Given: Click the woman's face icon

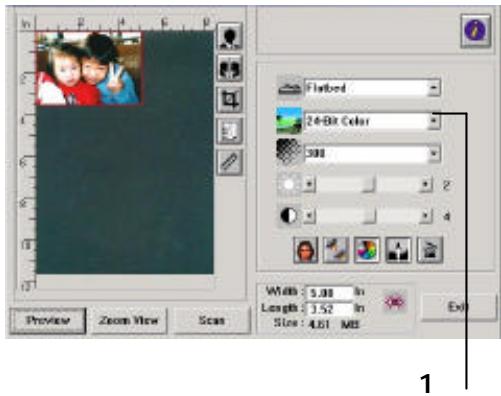Looking at the screenshot, I should (x=306, y=250).
